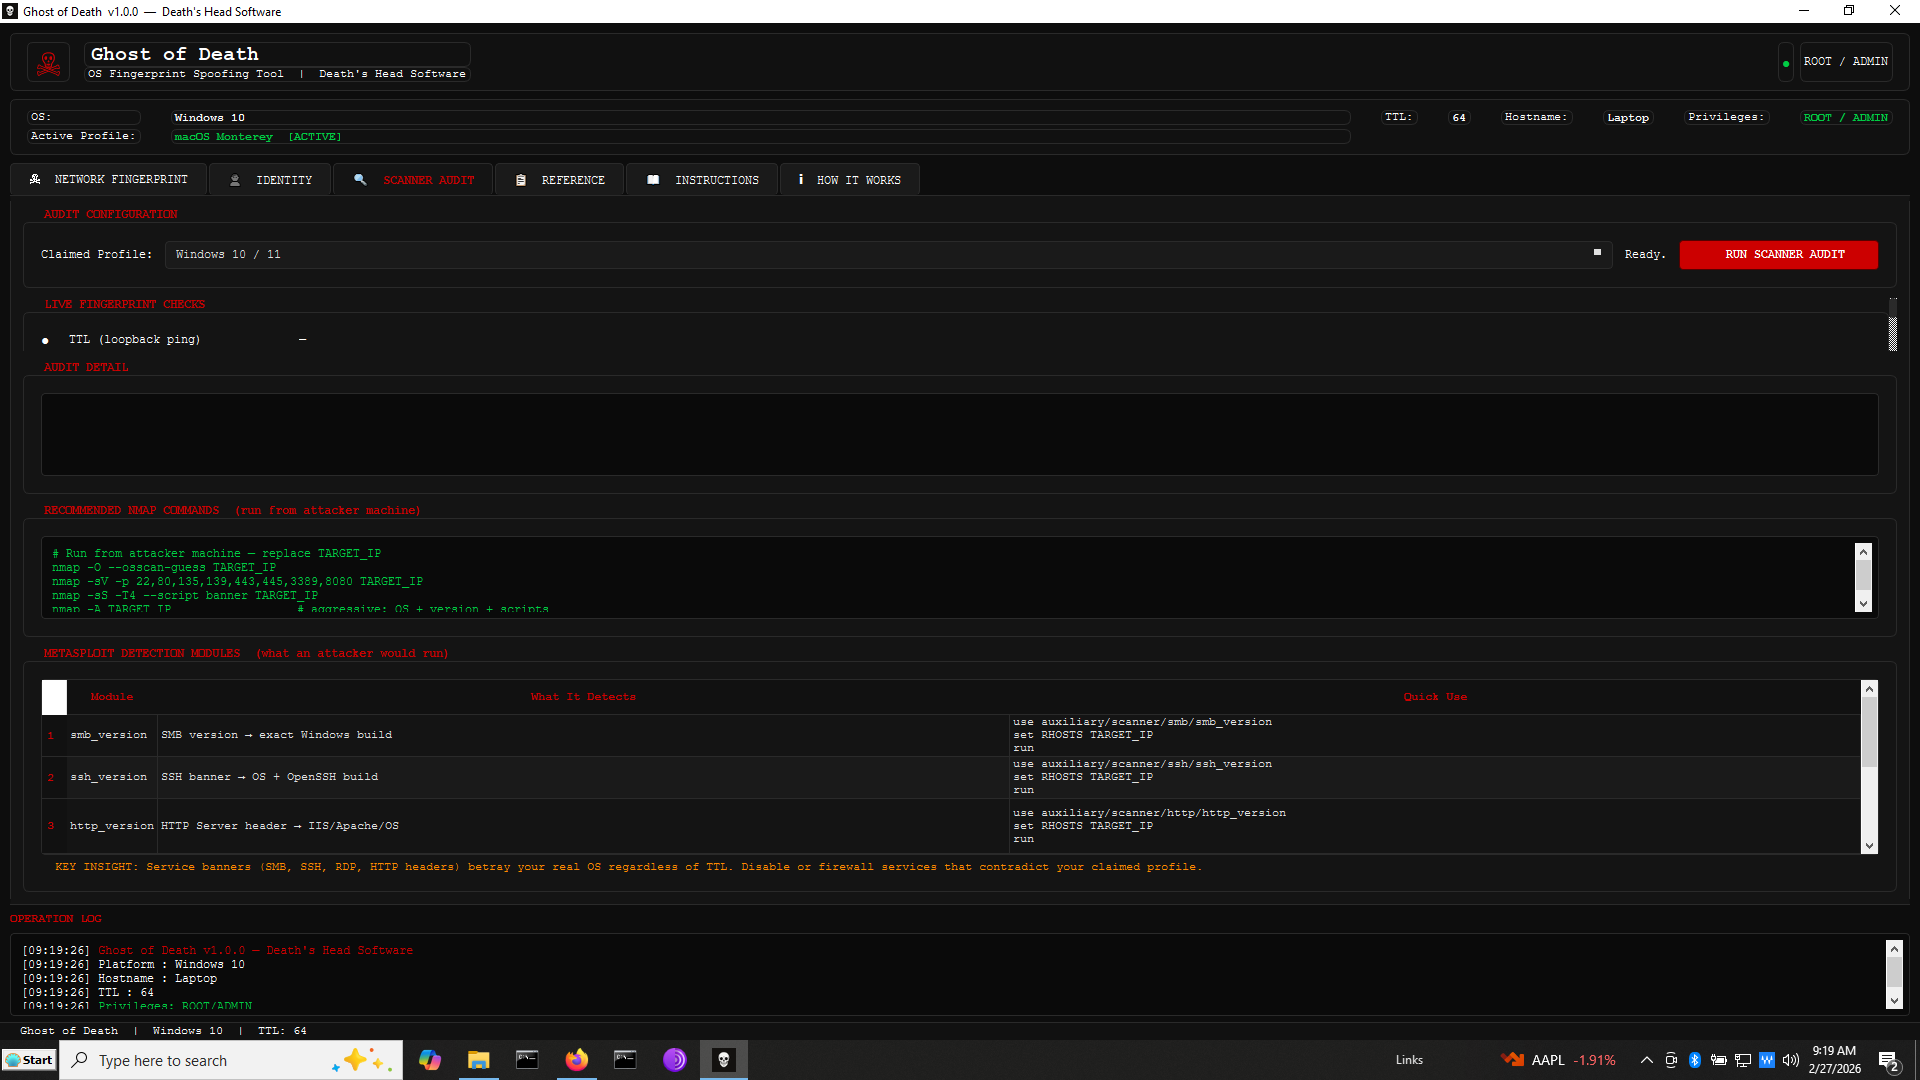The height and width of the screenshot is (1080, 1920).
Task: Click the person icon on Identity tab
Action: click(x=235, y=180)
